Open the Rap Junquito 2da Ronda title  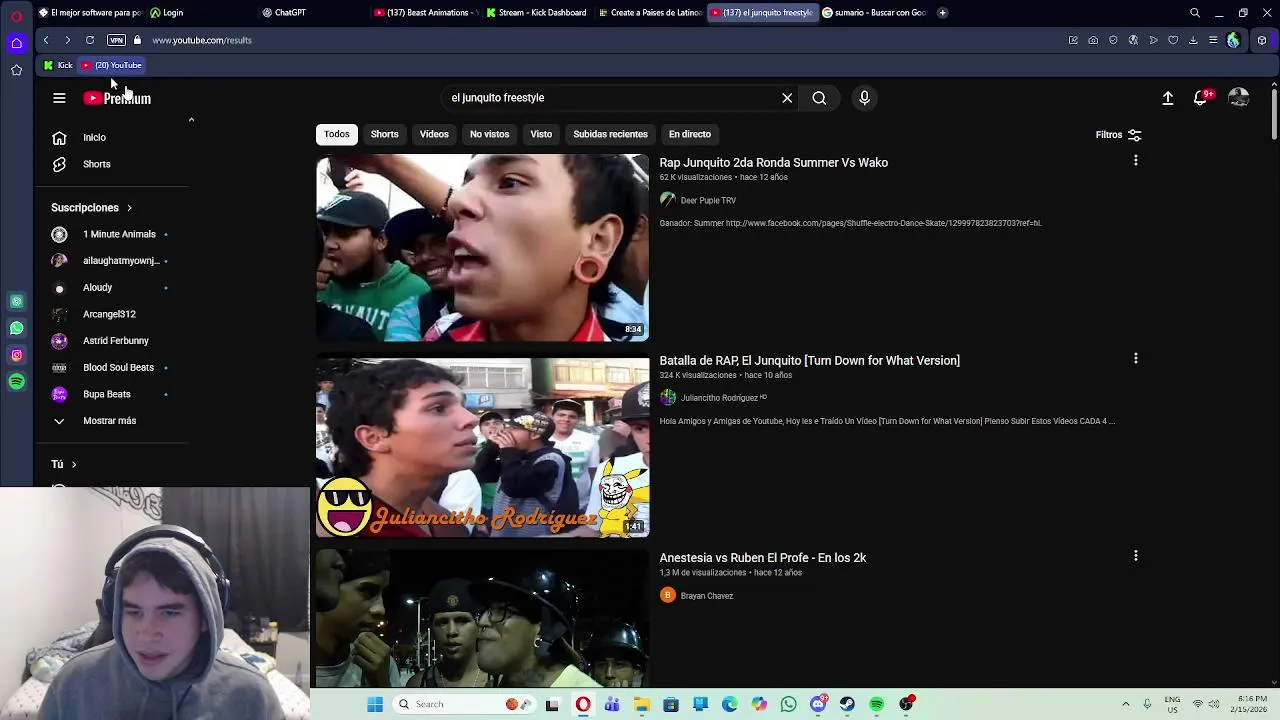(773, 163)
